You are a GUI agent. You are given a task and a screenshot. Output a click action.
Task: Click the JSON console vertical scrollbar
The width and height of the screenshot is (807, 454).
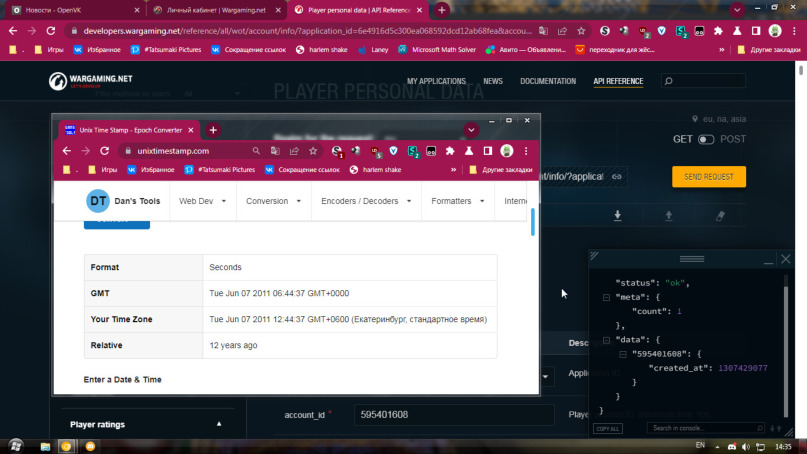786,350
